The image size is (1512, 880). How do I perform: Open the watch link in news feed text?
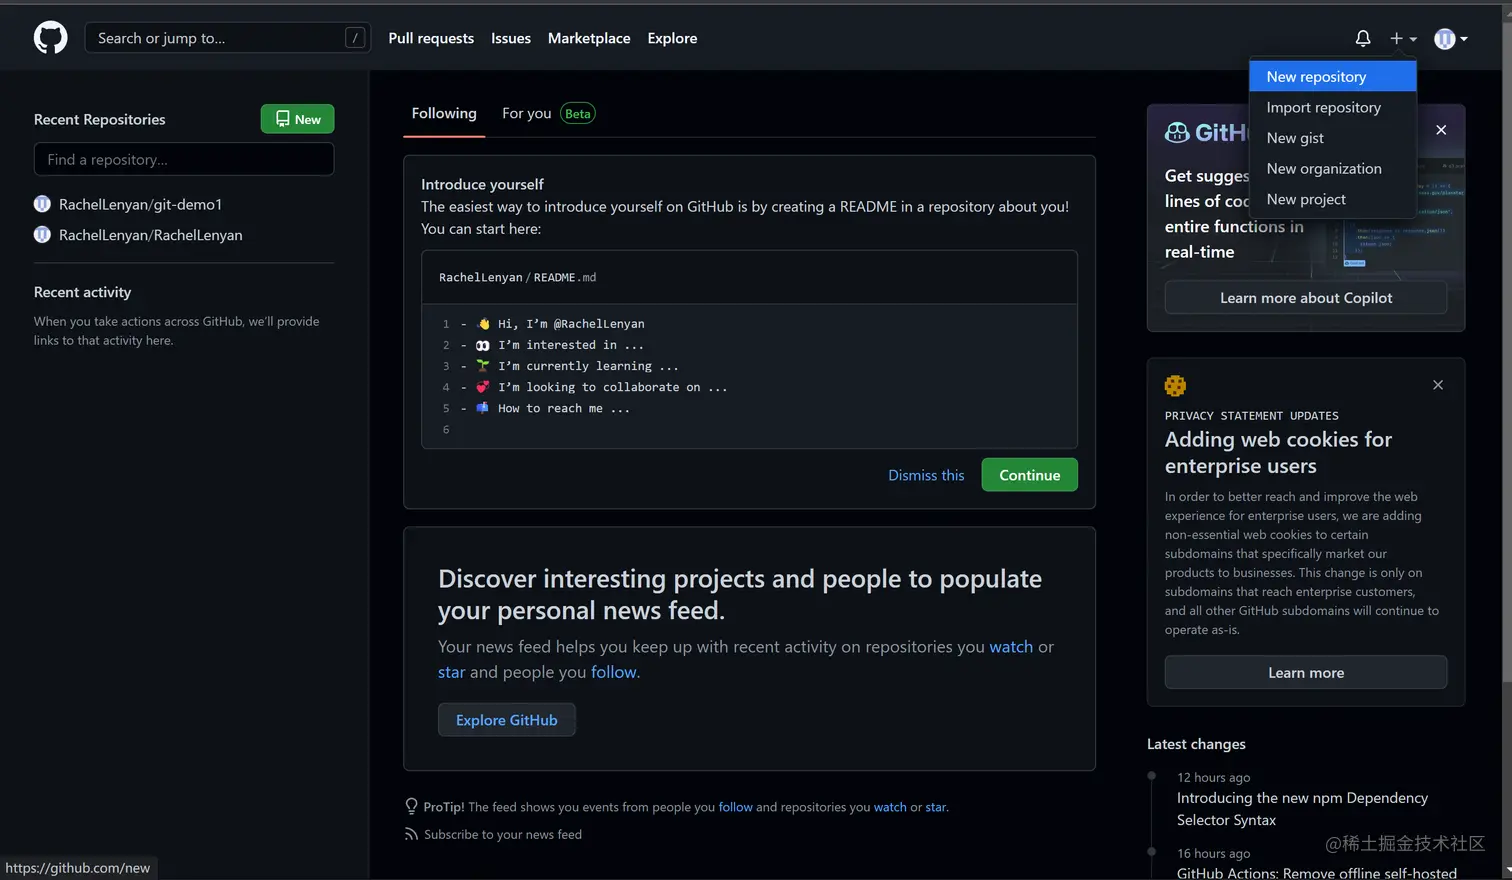pyautogui.click(x=1011, y=646)
